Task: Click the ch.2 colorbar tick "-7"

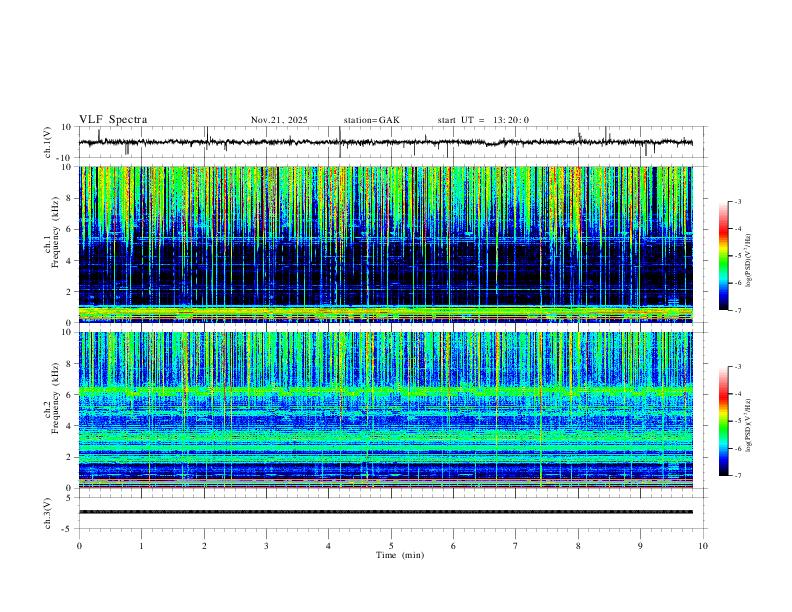Action: coord(737,476)
